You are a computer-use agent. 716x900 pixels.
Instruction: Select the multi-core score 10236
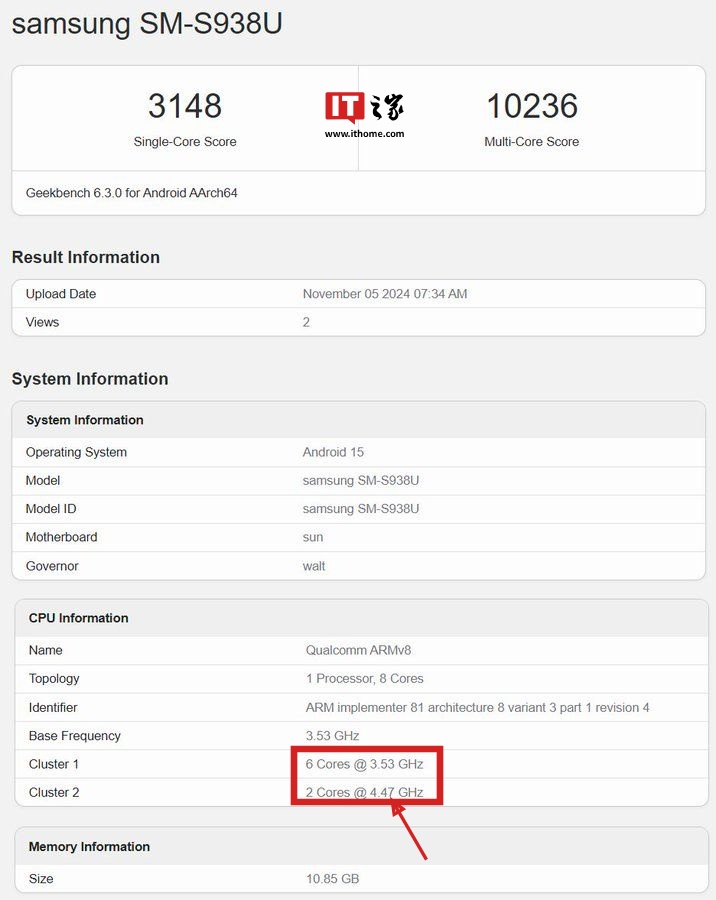tap(532, 106)
